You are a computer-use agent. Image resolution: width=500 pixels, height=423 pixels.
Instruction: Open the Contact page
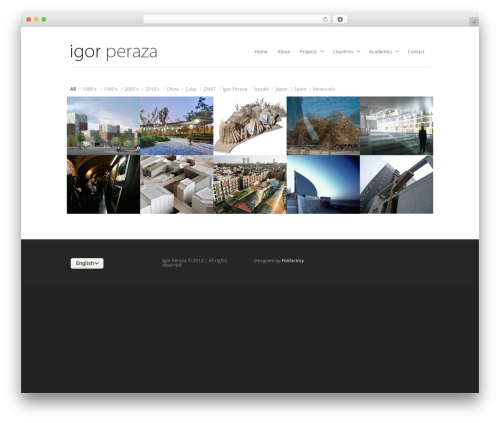[x=416, y=52]
